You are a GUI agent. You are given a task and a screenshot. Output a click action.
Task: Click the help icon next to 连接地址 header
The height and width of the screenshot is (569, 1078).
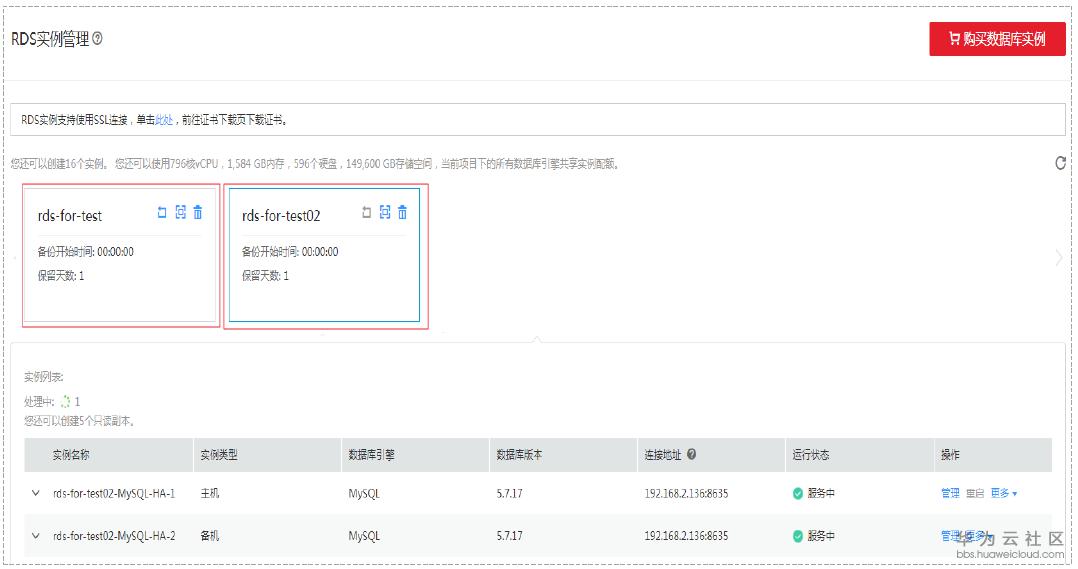[x=692, y=454]
